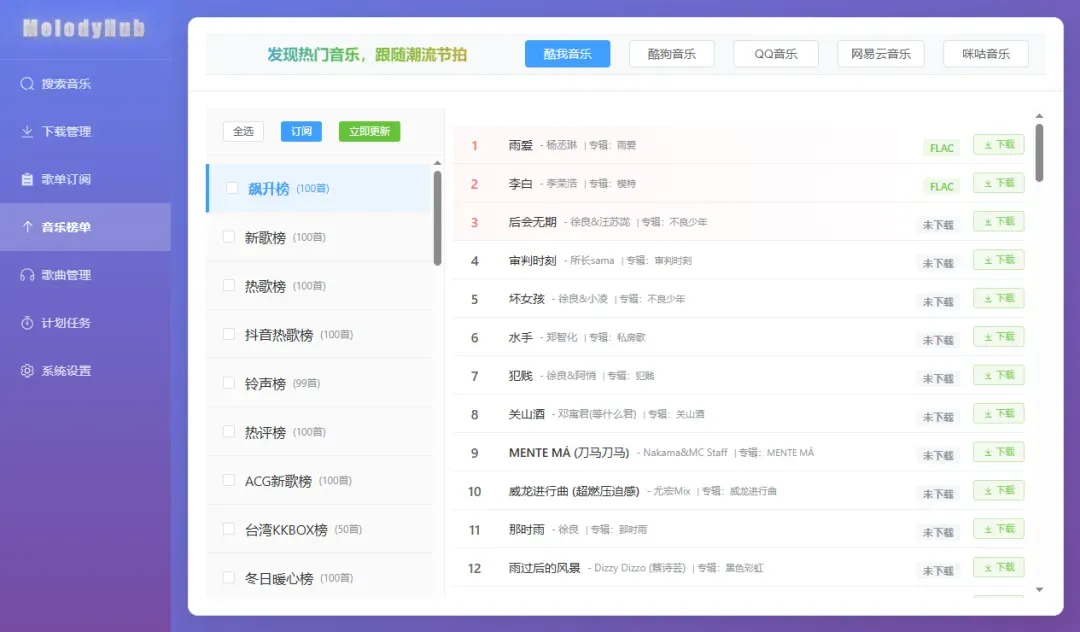
Task: Click song list scroll-up arrow
Action: pos(1039,117)
